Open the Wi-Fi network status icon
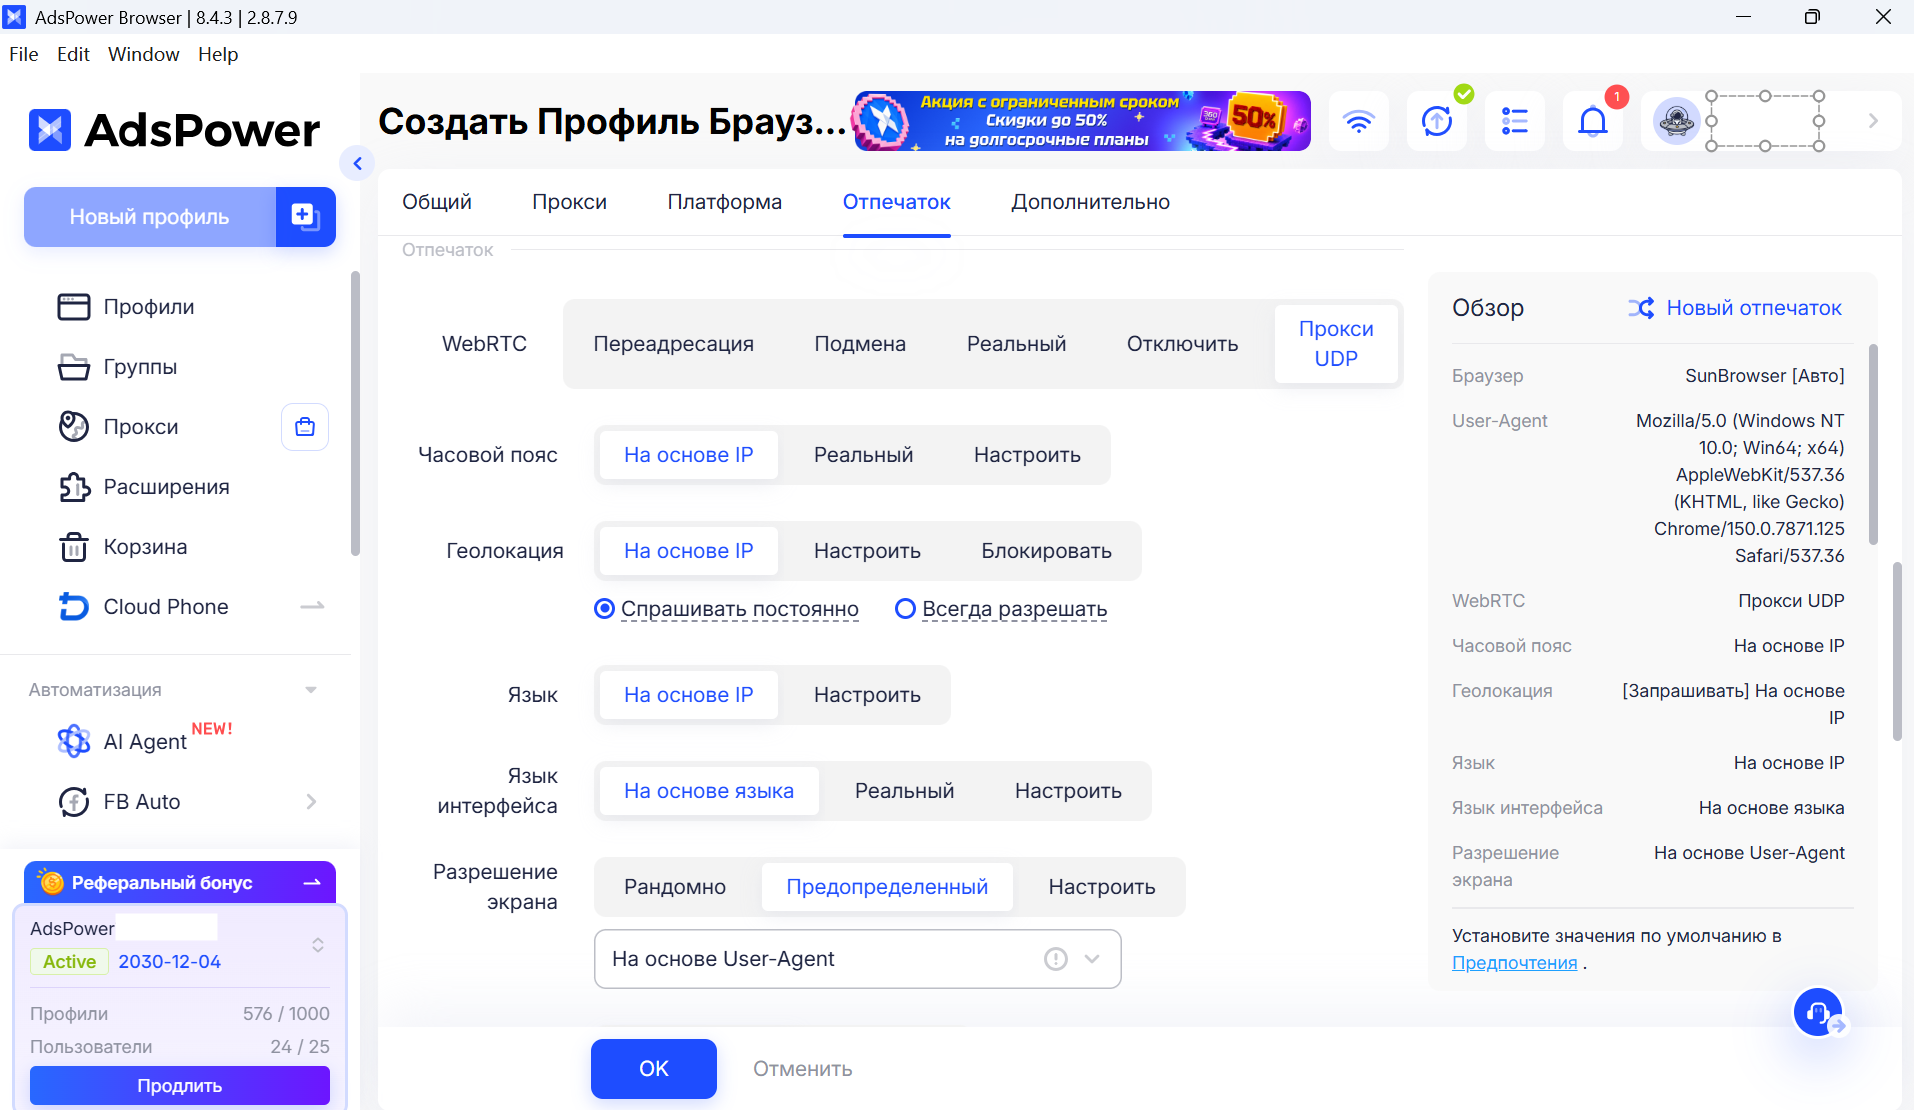 coord(1359,121)
